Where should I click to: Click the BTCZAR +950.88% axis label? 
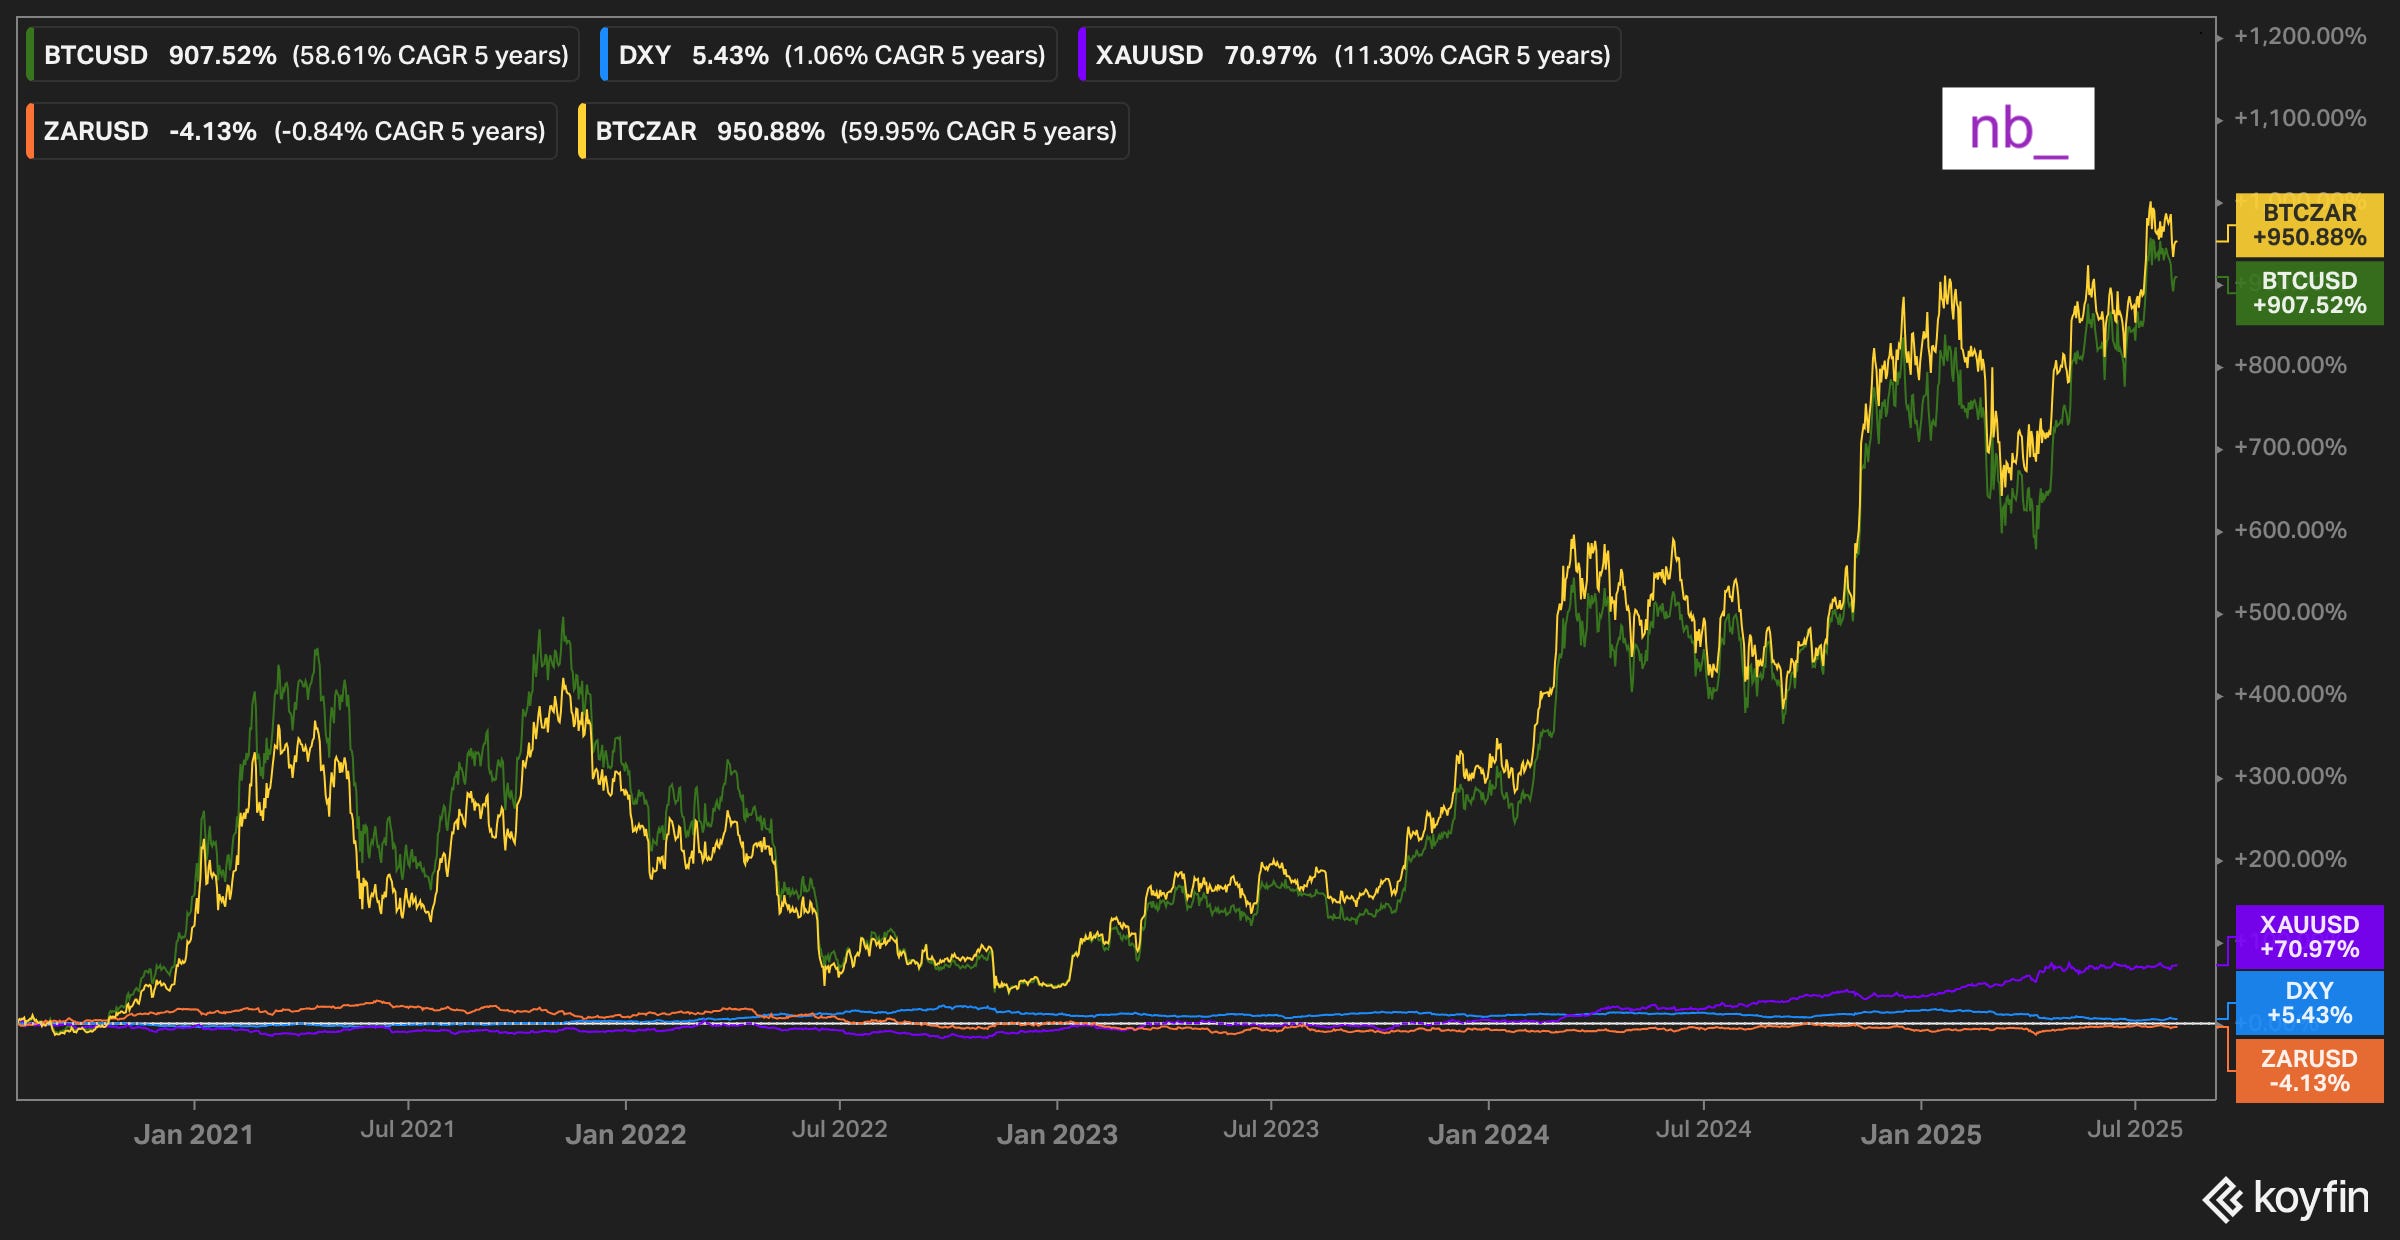(x=2309, y=225)
